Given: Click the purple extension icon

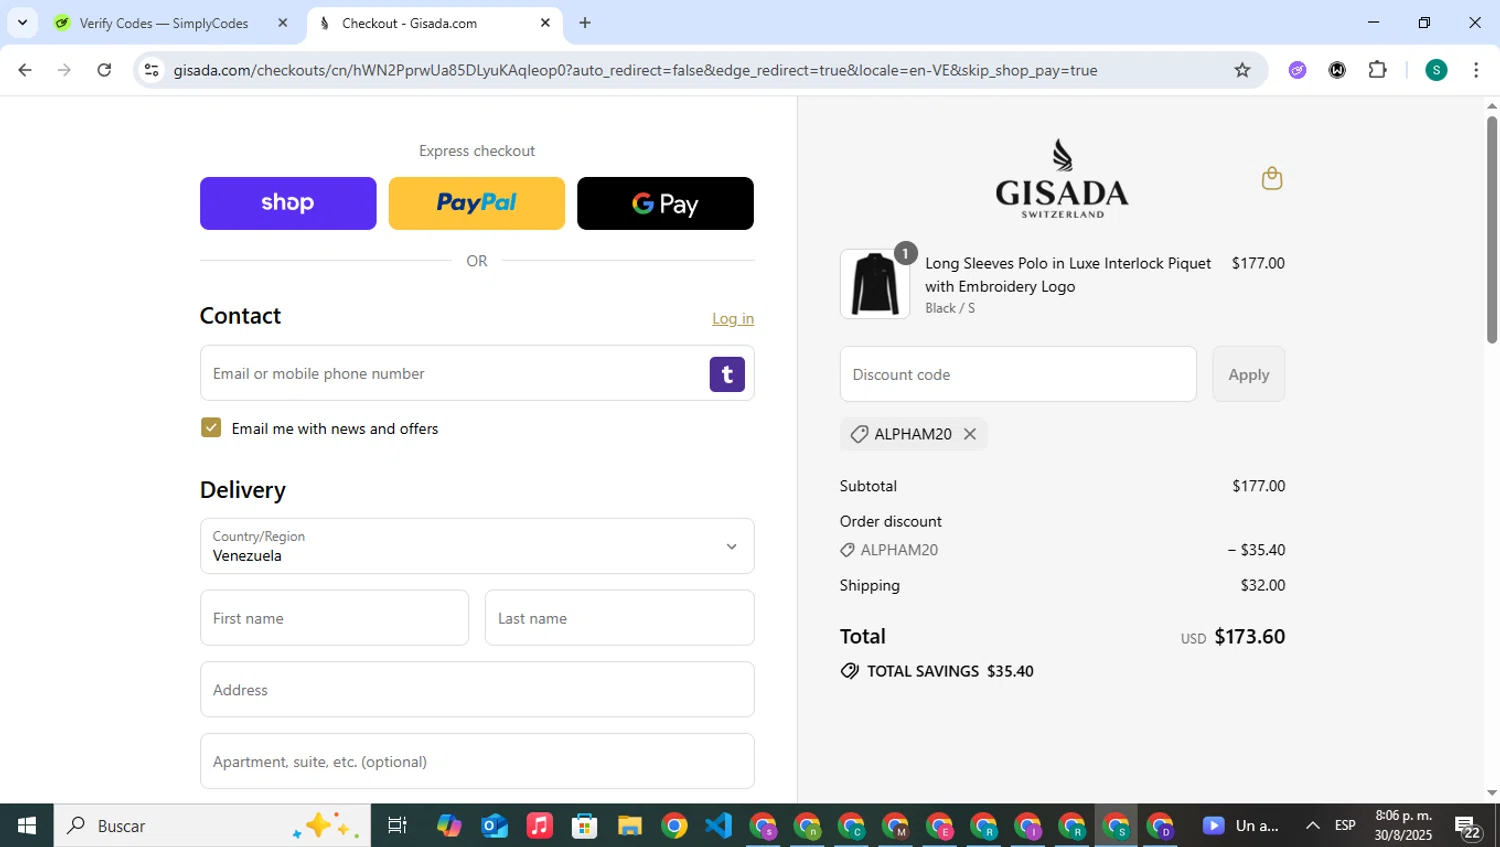Looking at the screenshot, I should (x=1297, y=70).
